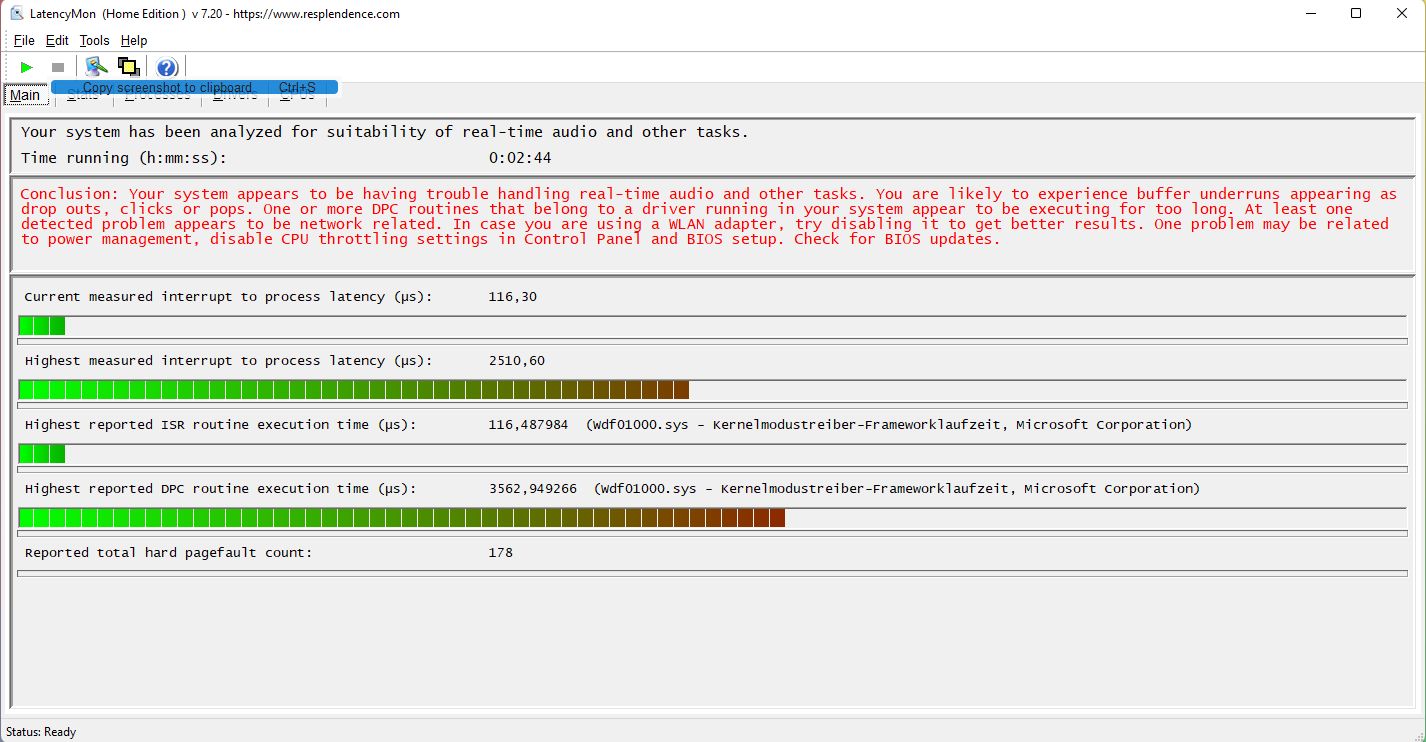Screen dimensions: 1426x742
Task: Open help via blue question mark icon
Action: pyautogui.click(x=167, y=67)
